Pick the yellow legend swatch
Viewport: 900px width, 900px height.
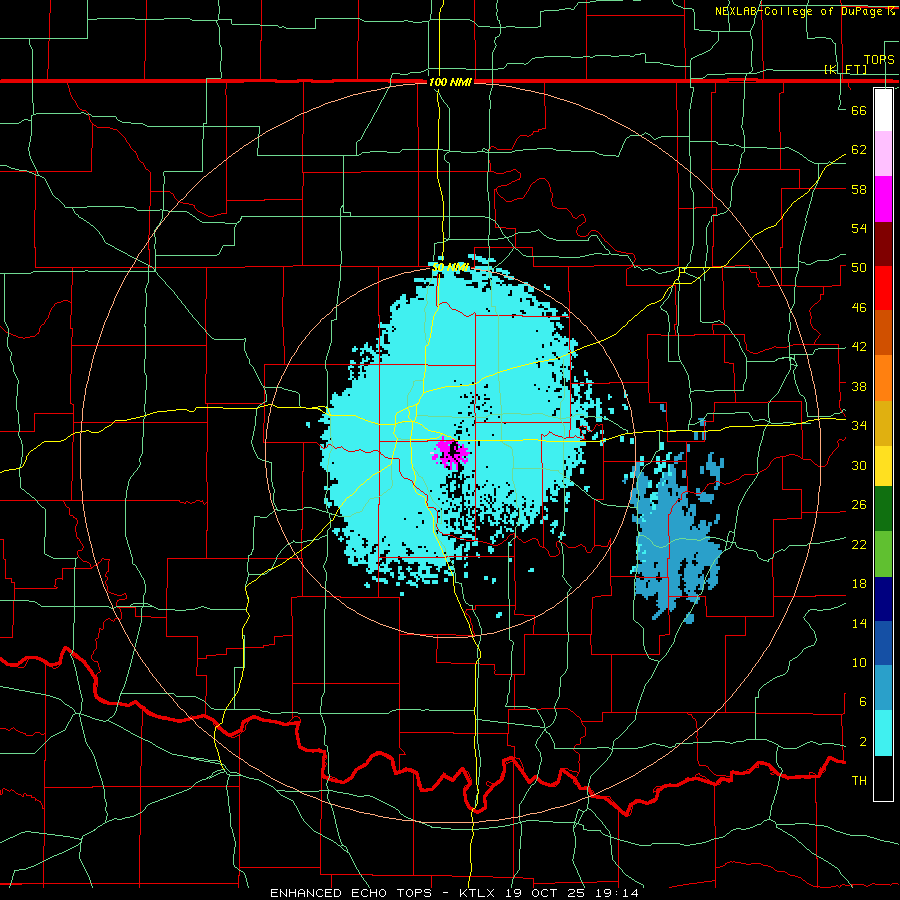tap(883, 466)
